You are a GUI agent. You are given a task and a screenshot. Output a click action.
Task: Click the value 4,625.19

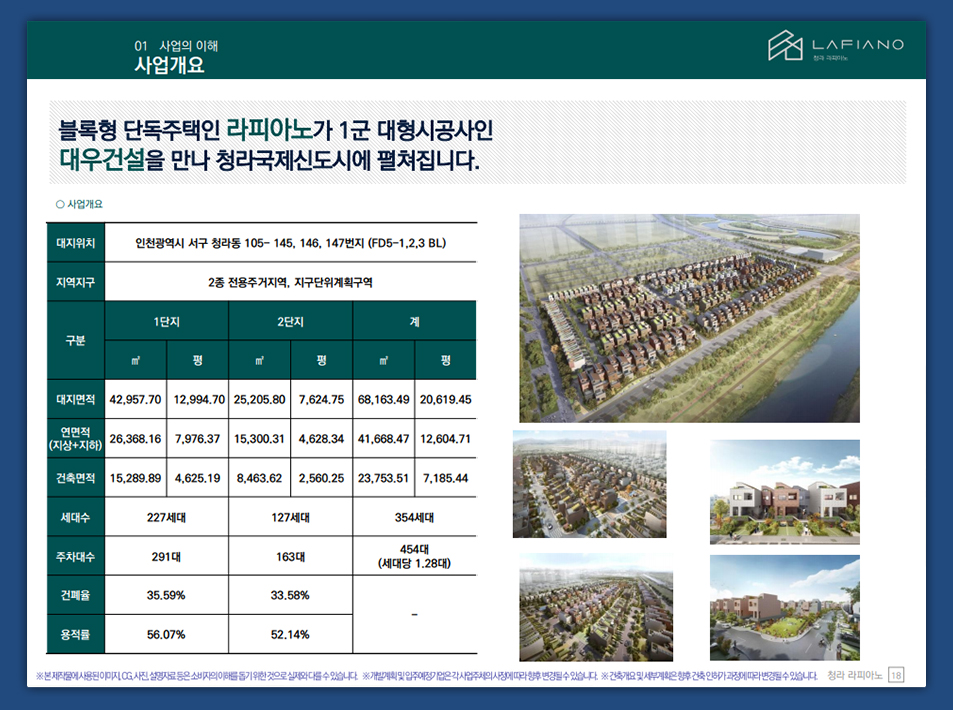coord(198,478)
